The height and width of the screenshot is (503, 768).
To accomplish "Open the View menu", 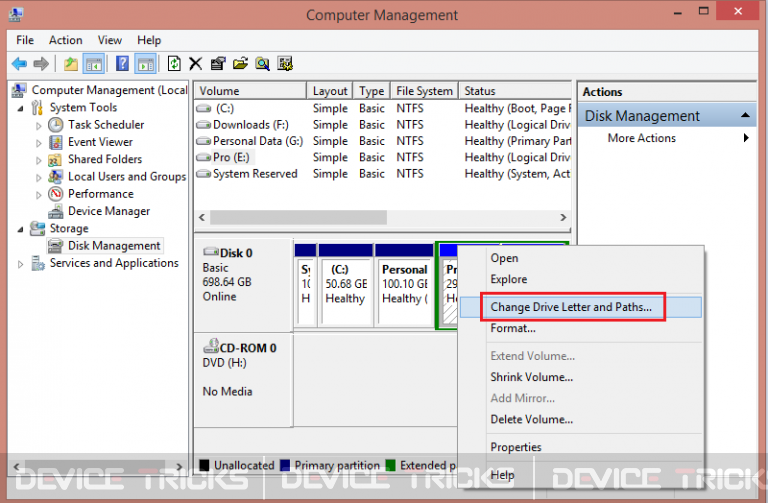I will tap(109, 40).
